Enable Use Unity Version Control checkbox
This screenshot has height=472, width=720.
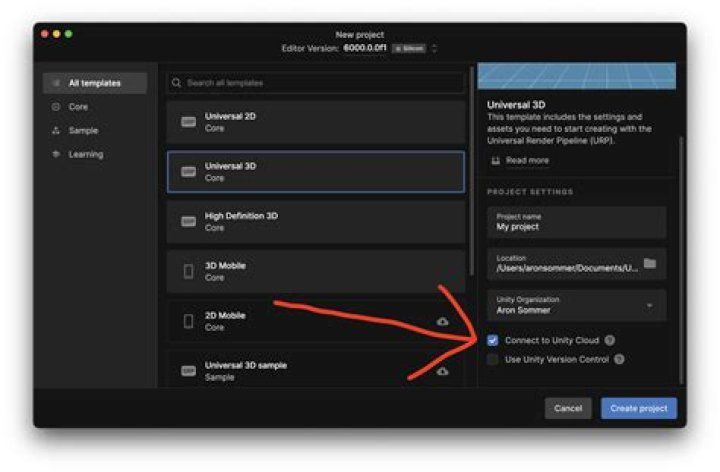(493, 360)
